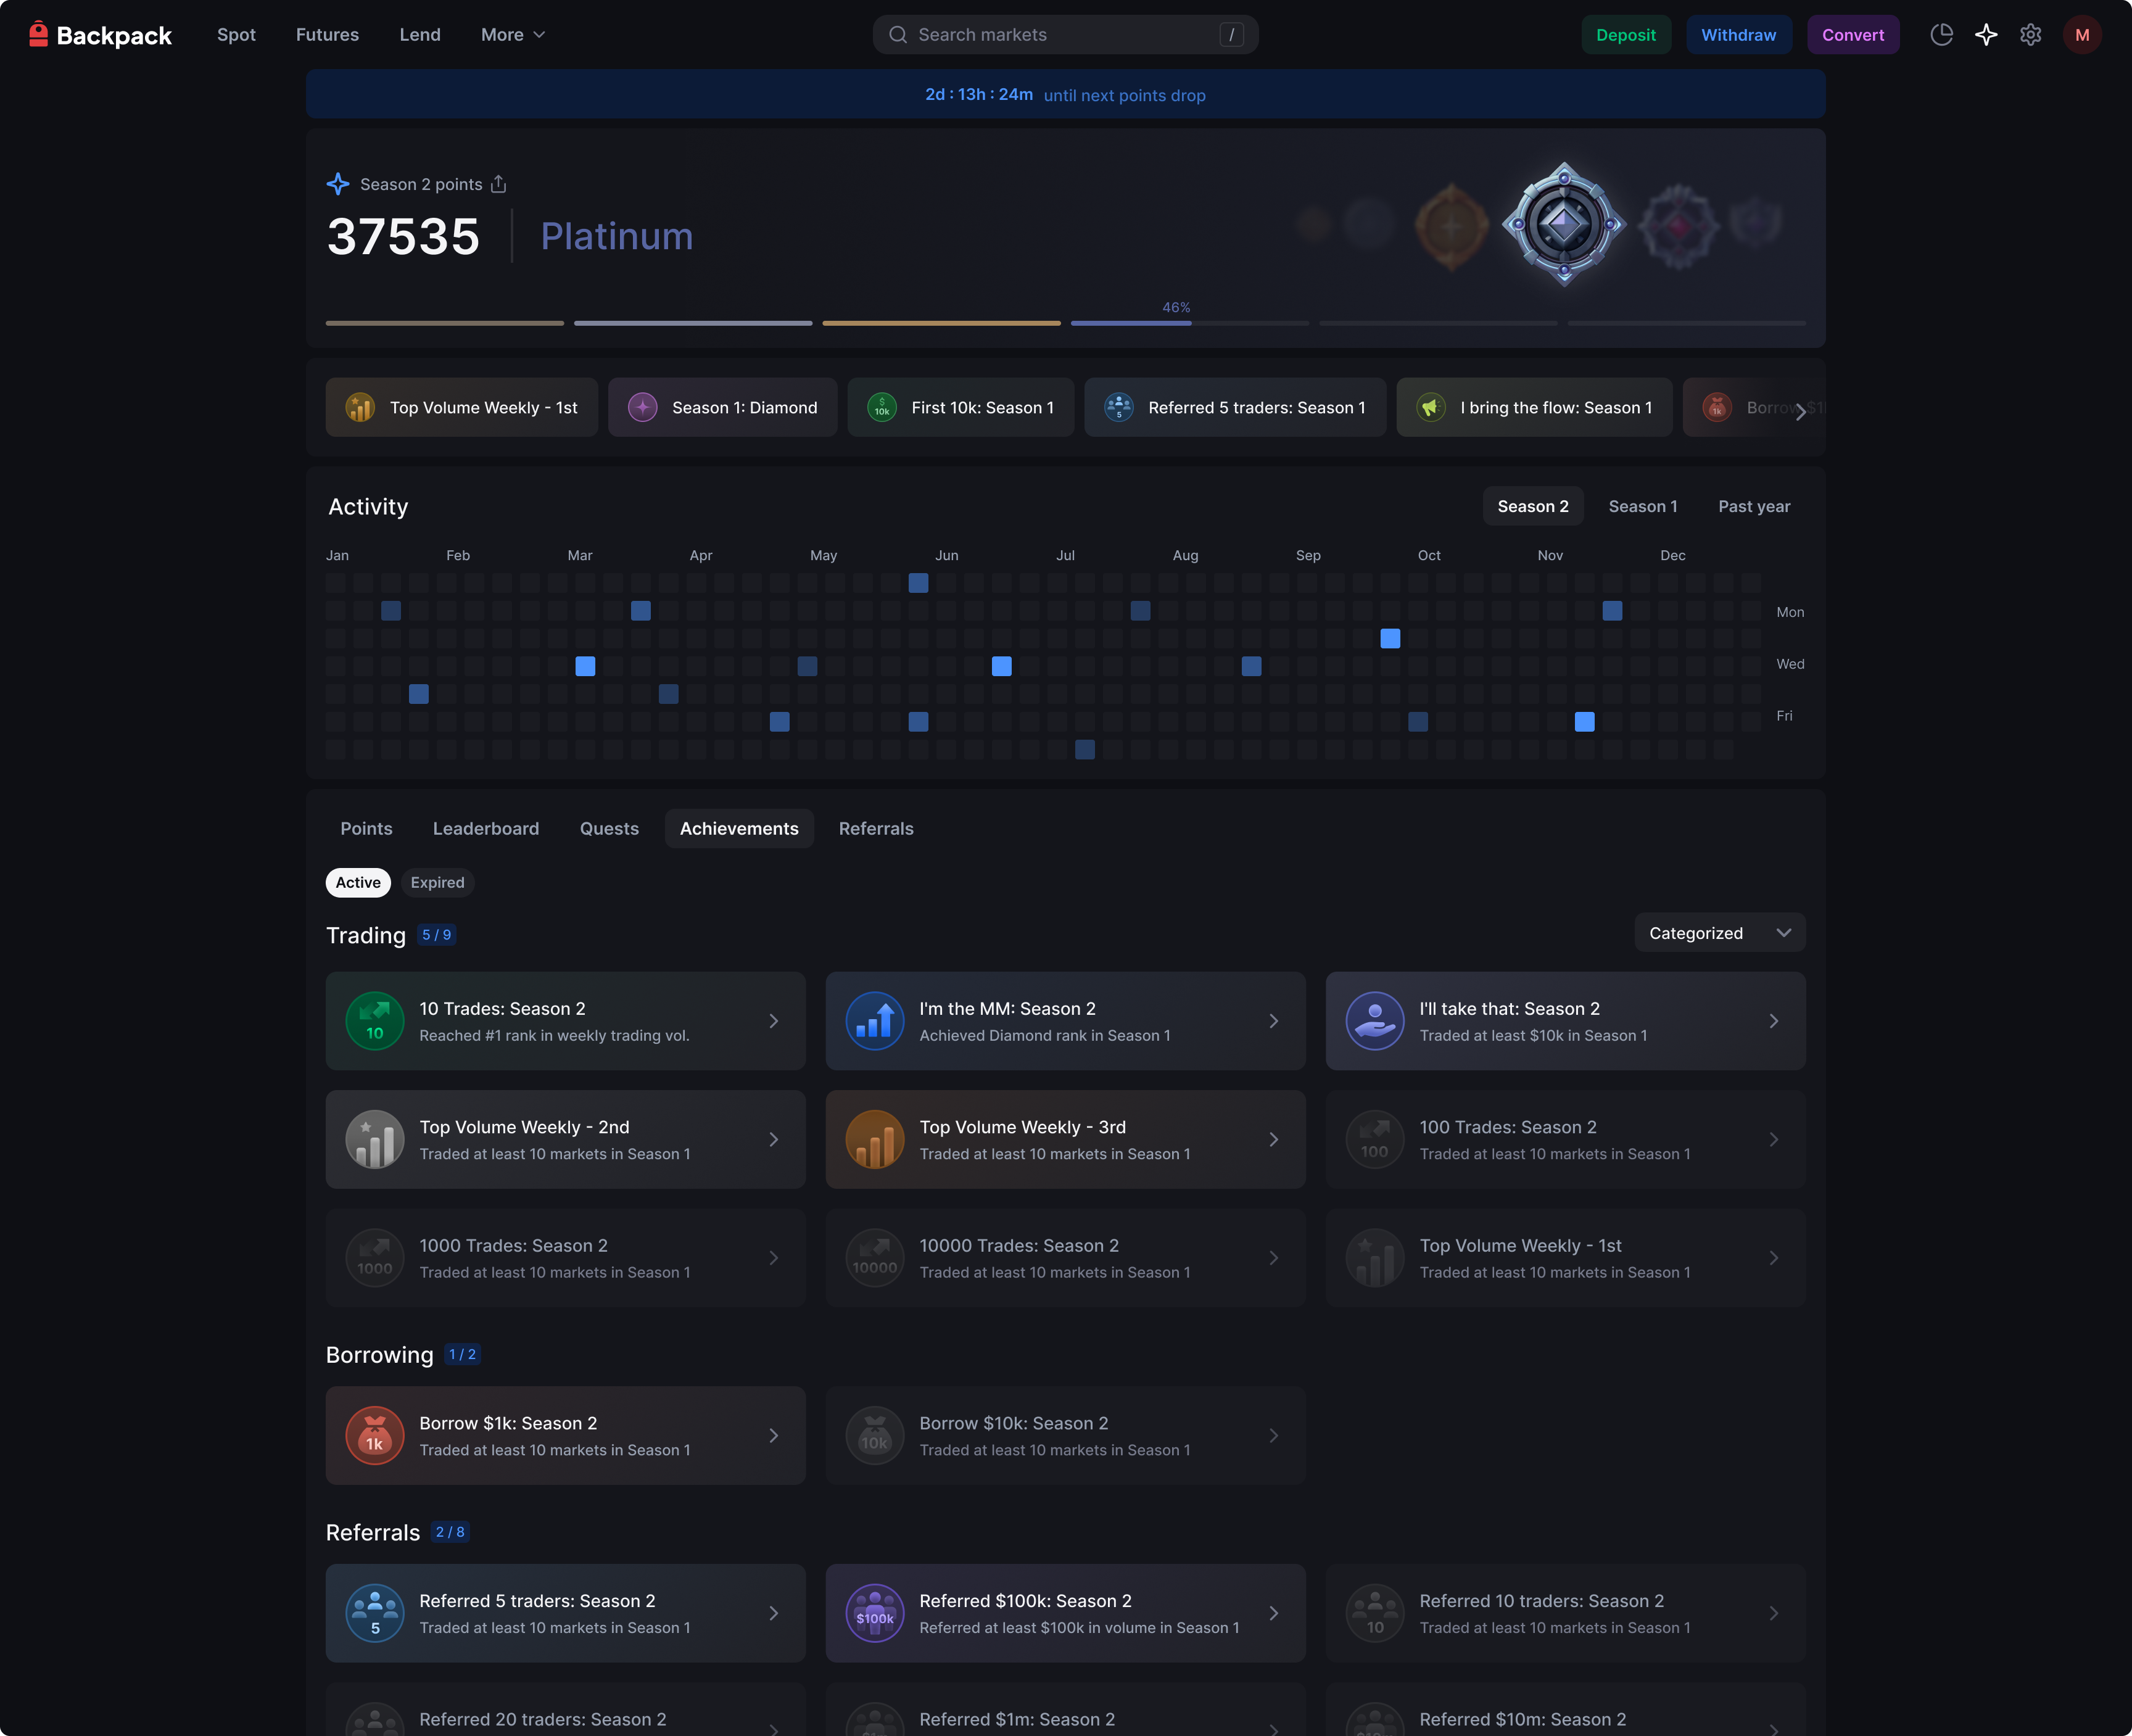2132x1736 pixels.
Task: Expand the More menu in navigation
Action: point(513,35)
